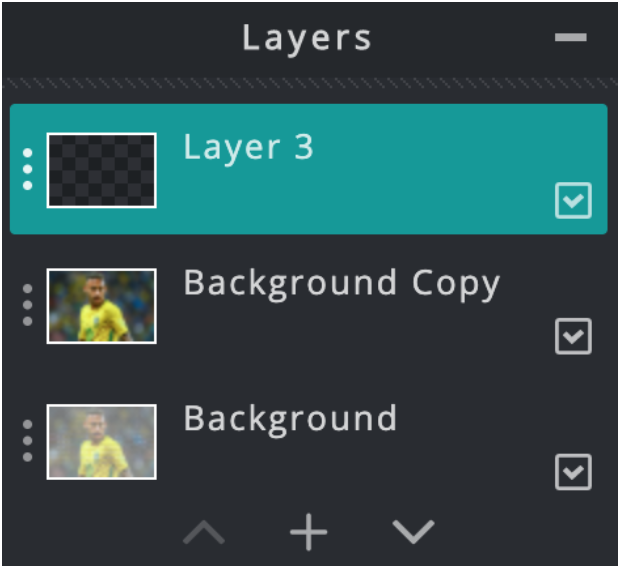Open options menu dots for Layer 3

pos(27,169)
